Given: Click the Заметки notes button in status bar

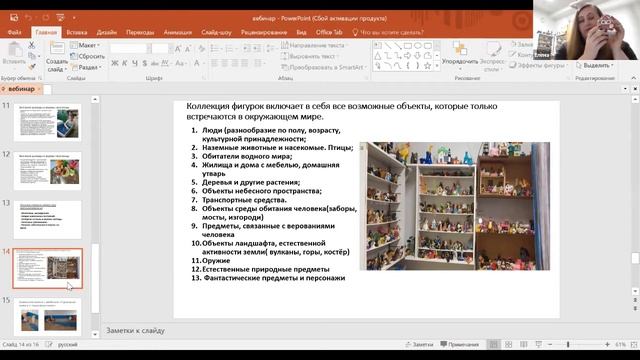Looking at the screenshot, I should click(419, 344).
